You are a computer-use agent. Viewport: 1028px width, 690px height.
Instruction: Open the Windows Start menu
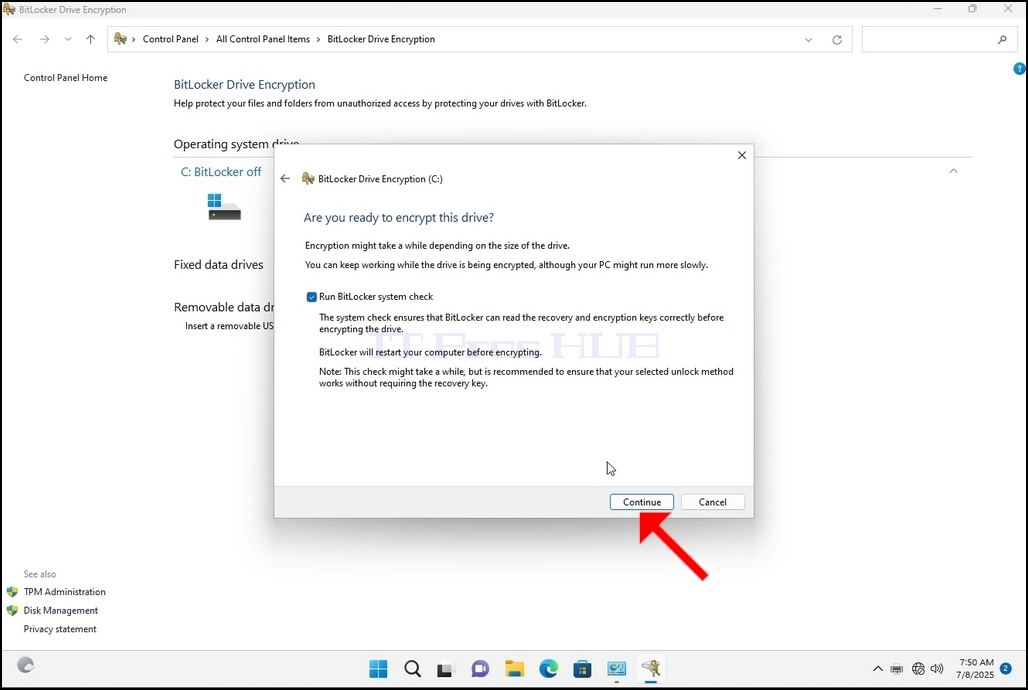(378, 669)
